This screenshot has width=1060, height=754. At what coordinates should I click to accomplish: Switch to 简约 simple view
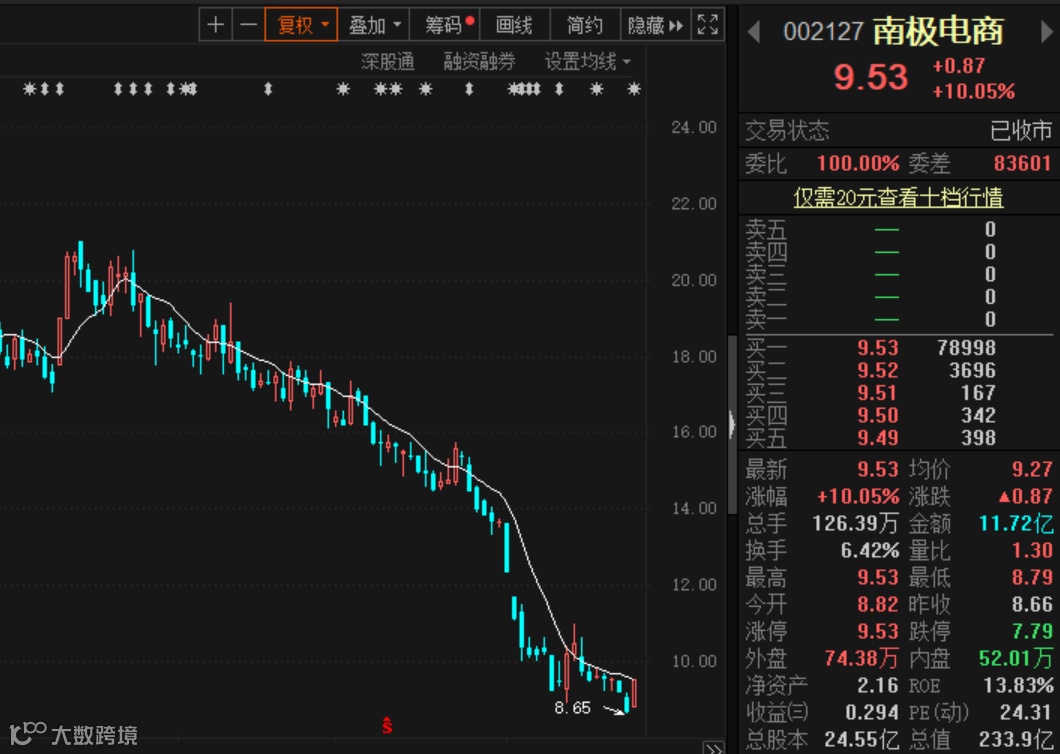(x=585, y=25)
